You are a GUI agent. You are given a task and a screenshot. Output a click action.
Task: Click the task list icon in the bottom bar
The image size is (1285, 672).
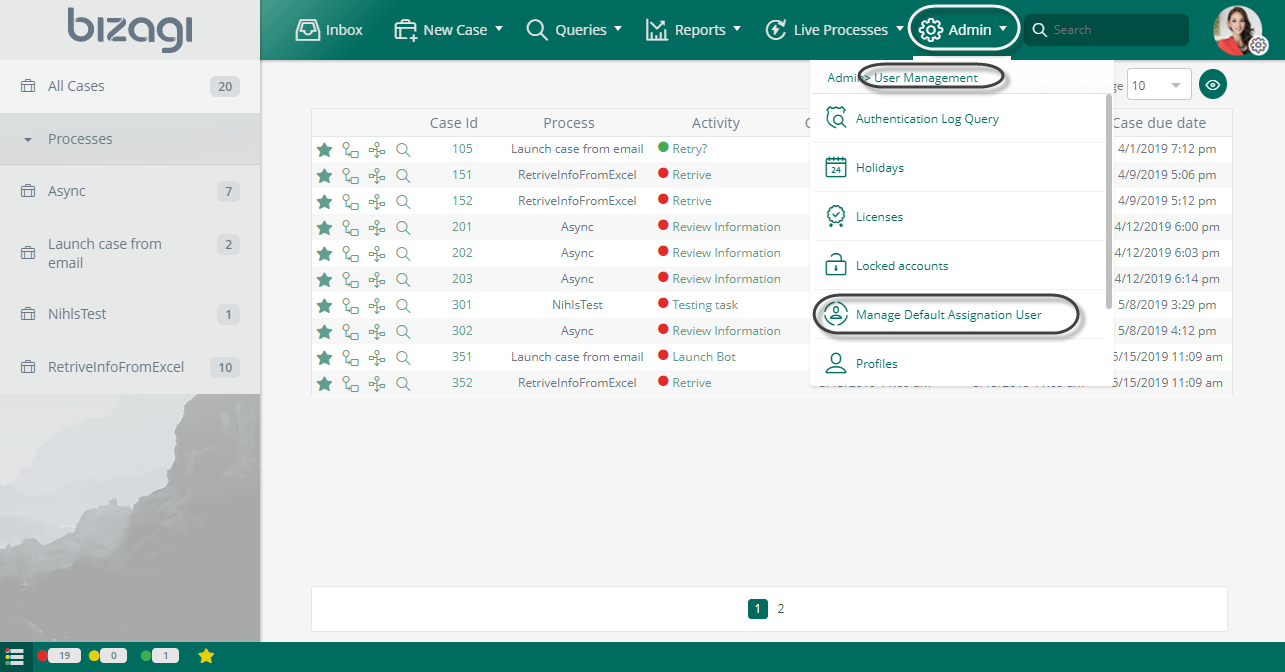[x=15, y=656]
